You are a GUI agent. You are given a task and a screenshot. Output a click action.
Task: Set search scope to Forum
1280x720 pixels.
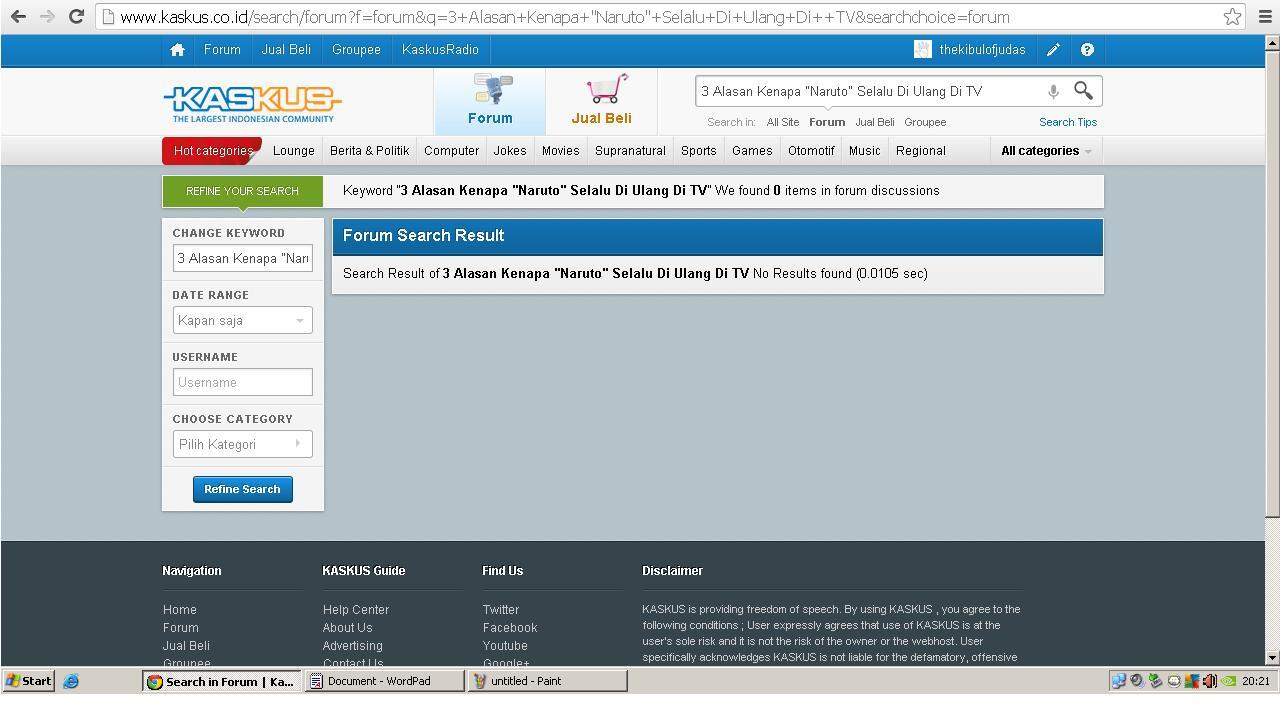[826, 122]
